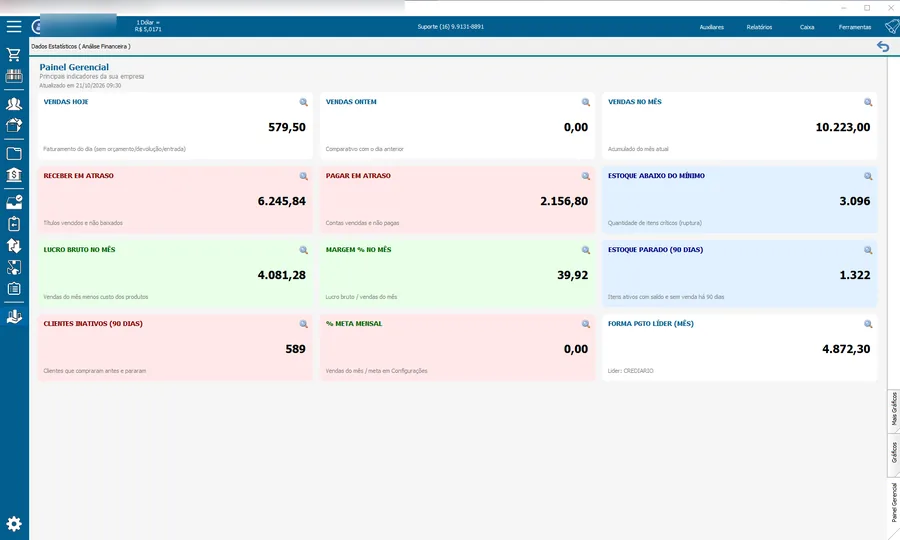Image resolution: width=900 pixels, height=540 pixels.
Task: Click the Vendas no Mês value 10.223,00
Action: [843, 127]
